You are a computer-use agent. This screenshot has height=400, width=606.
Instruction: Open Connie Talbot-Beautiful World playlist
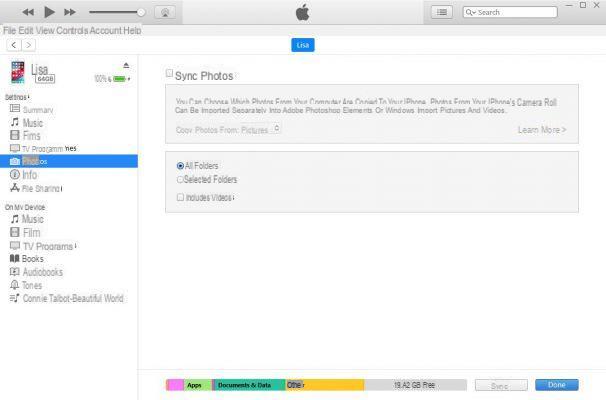66,298
